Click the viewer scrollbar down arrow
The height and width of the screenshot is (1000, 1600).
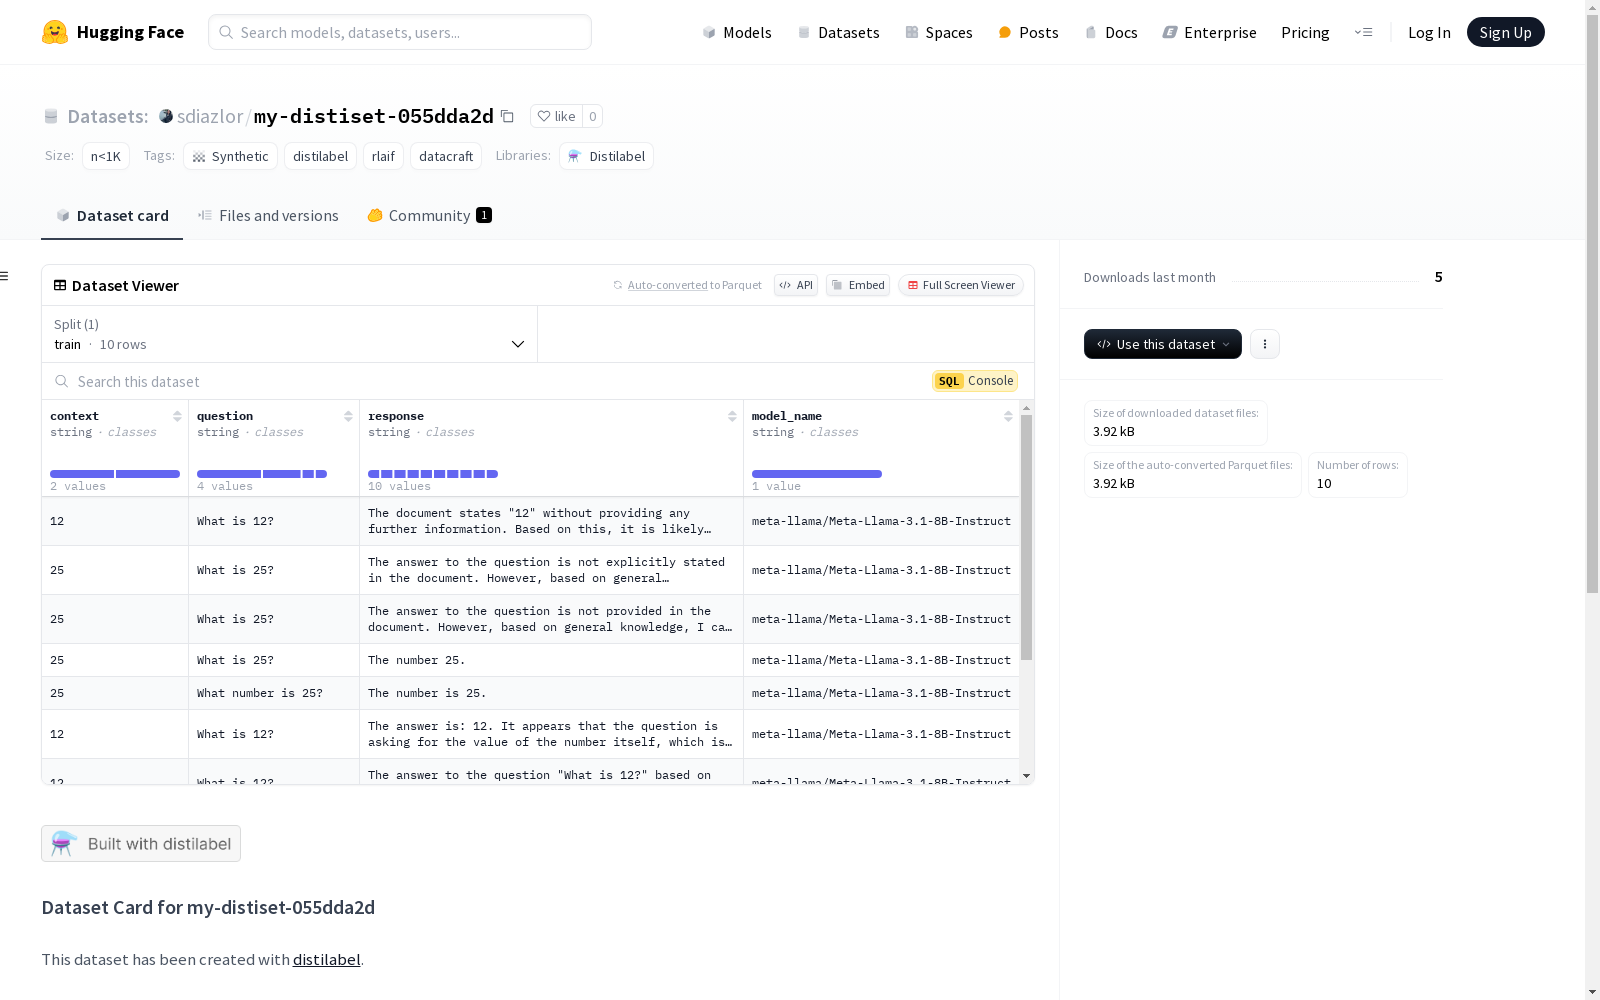pyautogui.click(x=1026, y=776)
